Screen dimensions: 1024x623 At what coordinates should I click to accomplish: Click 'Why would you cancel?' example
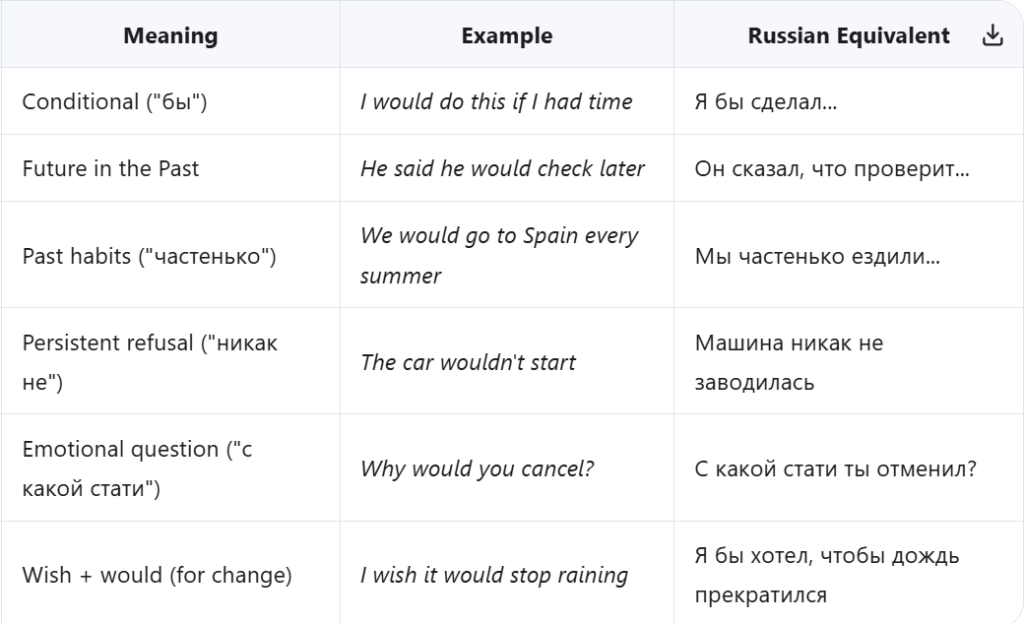pos(477,469)
